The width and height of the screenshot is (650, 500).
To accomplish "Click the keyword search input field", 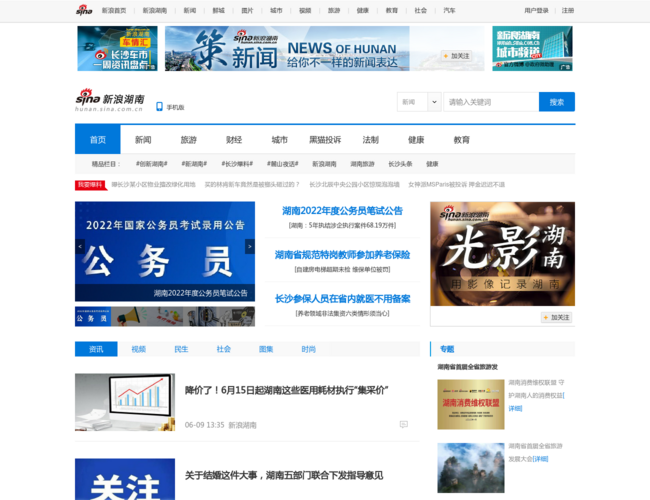I will pos(491,102).
